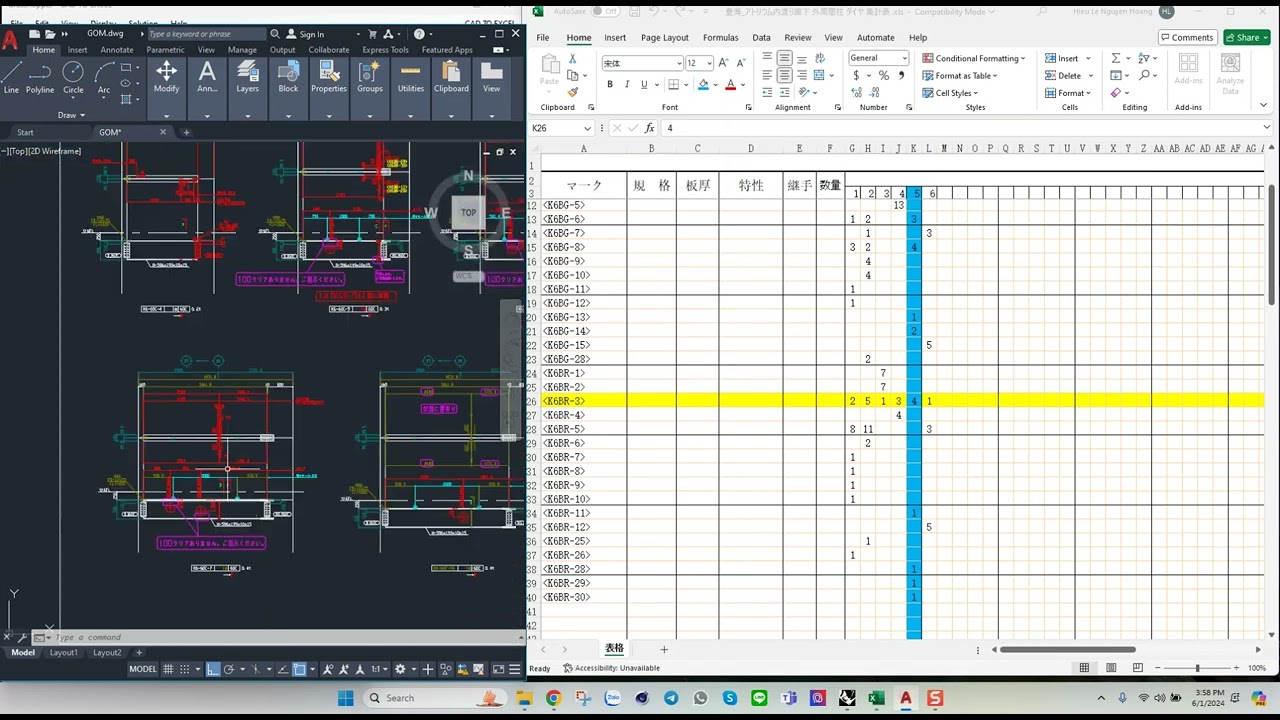The width and height of the screenshot is (1280, 720).
Task: Click the Insert cells button in Excel
Action: point(1067,58)
